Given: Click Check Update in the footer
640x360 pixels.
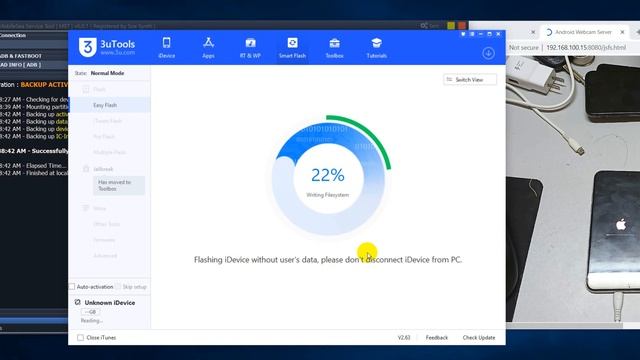Looking at the screenshot, I should pos(479,338).
